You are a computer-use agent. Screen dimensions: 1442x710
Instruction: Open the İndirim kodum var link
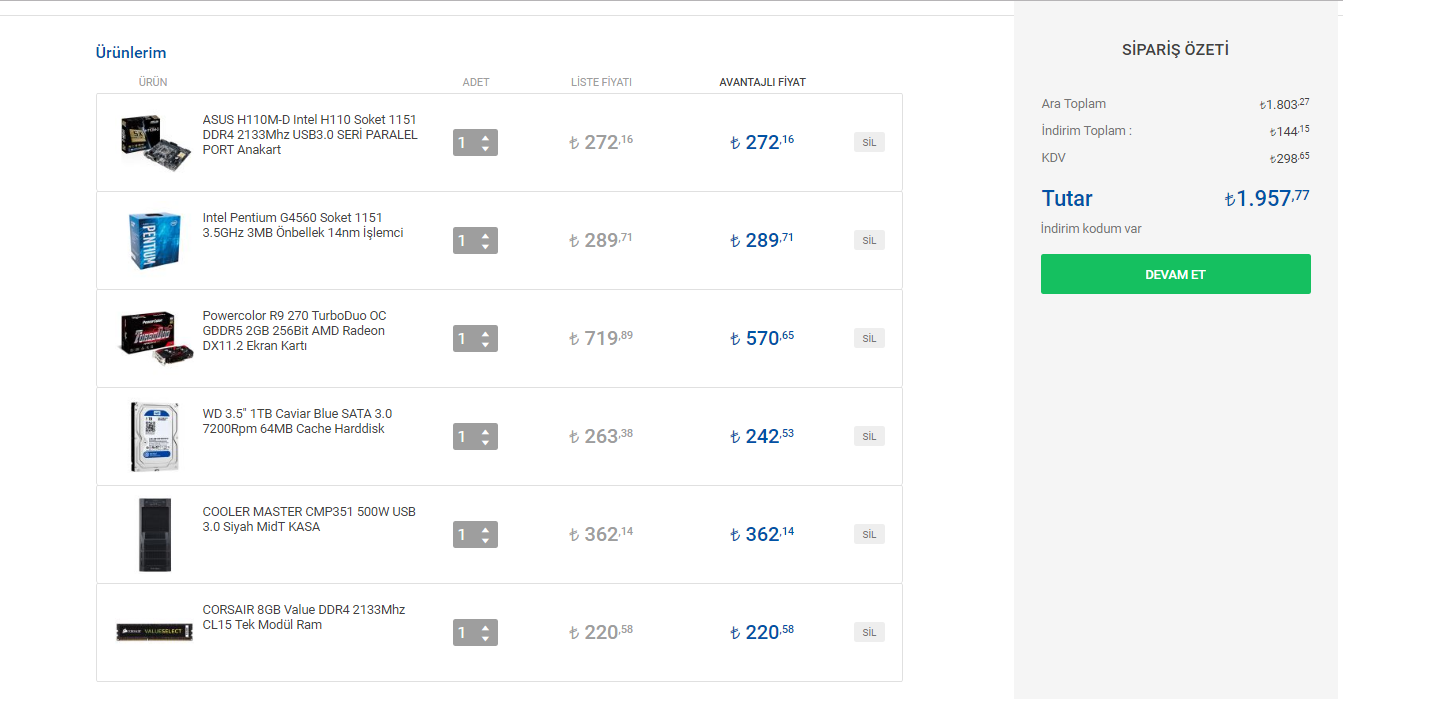[1091, 229]
